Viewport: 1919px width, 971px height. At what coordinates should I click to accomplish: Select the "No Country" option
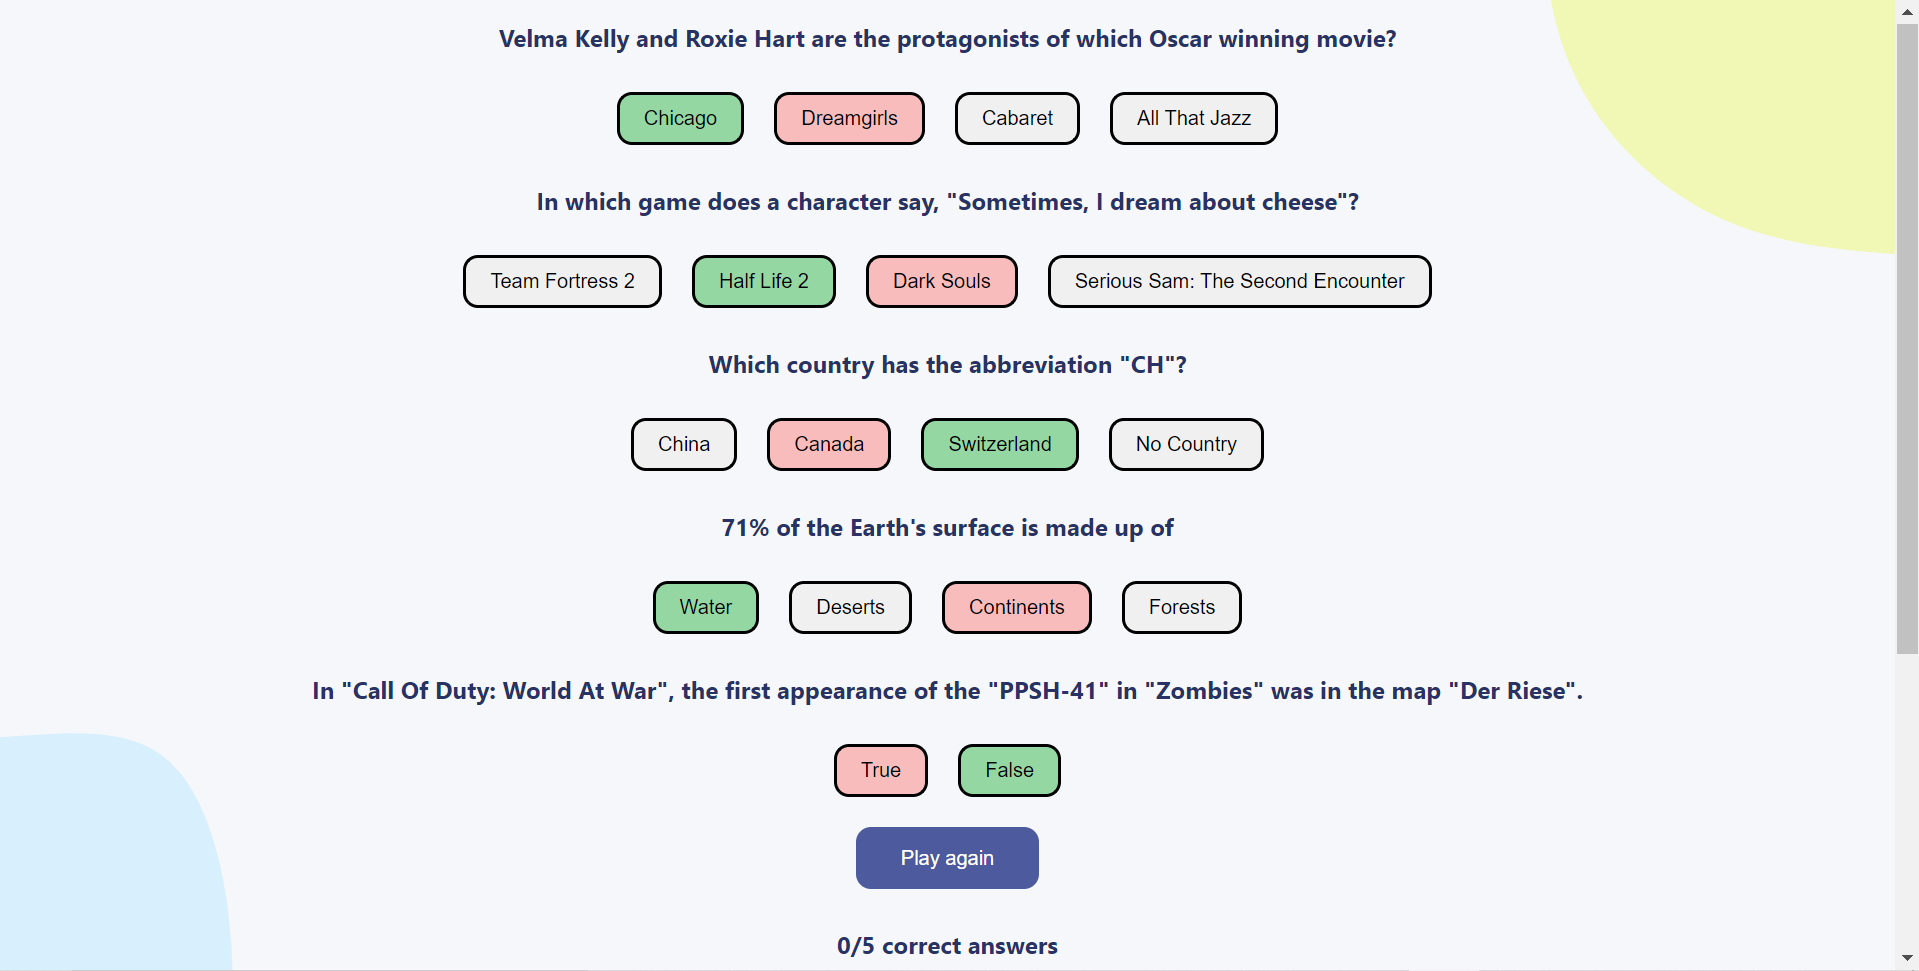tap(1185, 444)
